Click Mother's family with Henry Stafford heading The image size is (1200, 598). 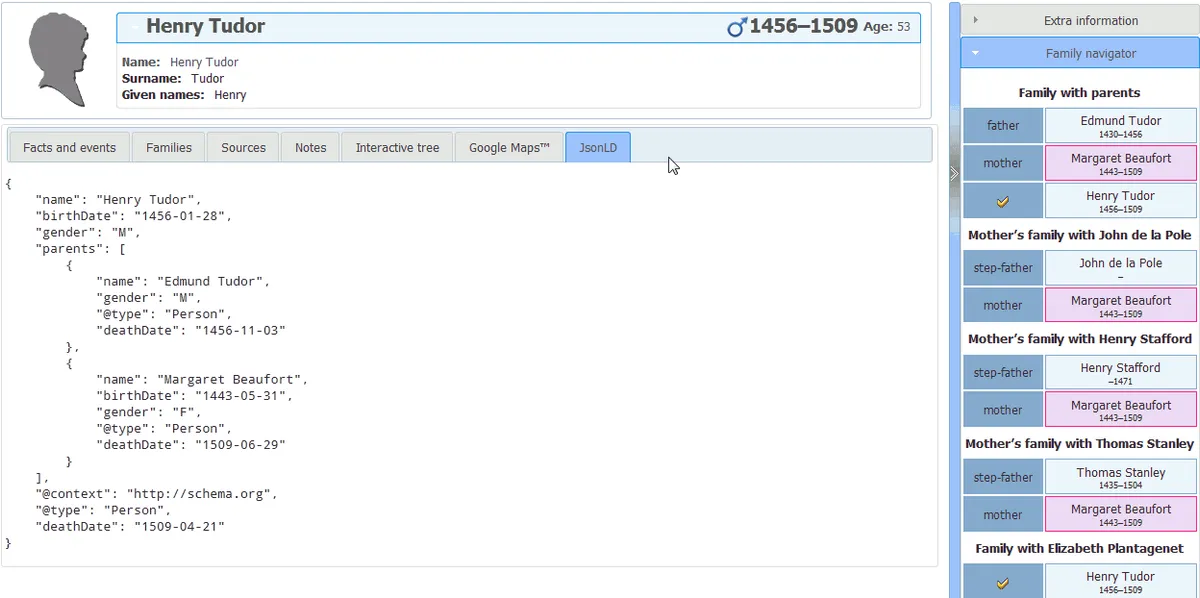[1079, 339]
